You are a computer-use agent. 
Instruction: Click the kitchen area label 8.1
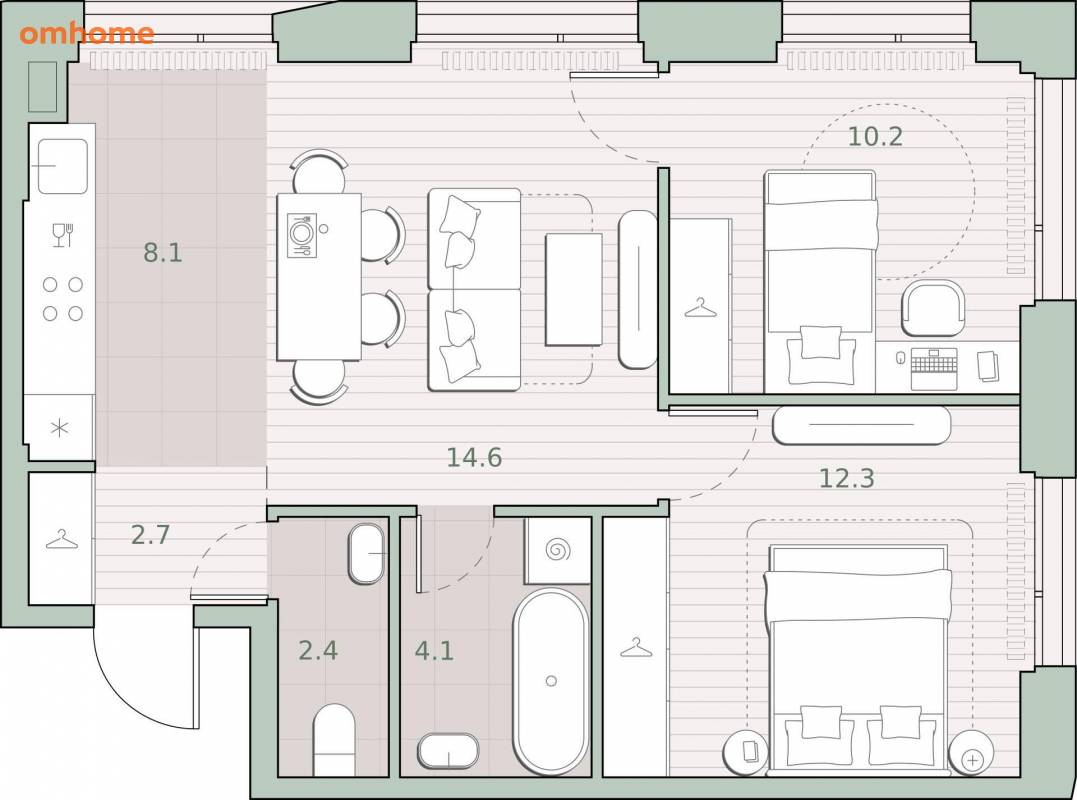(163, 253)
